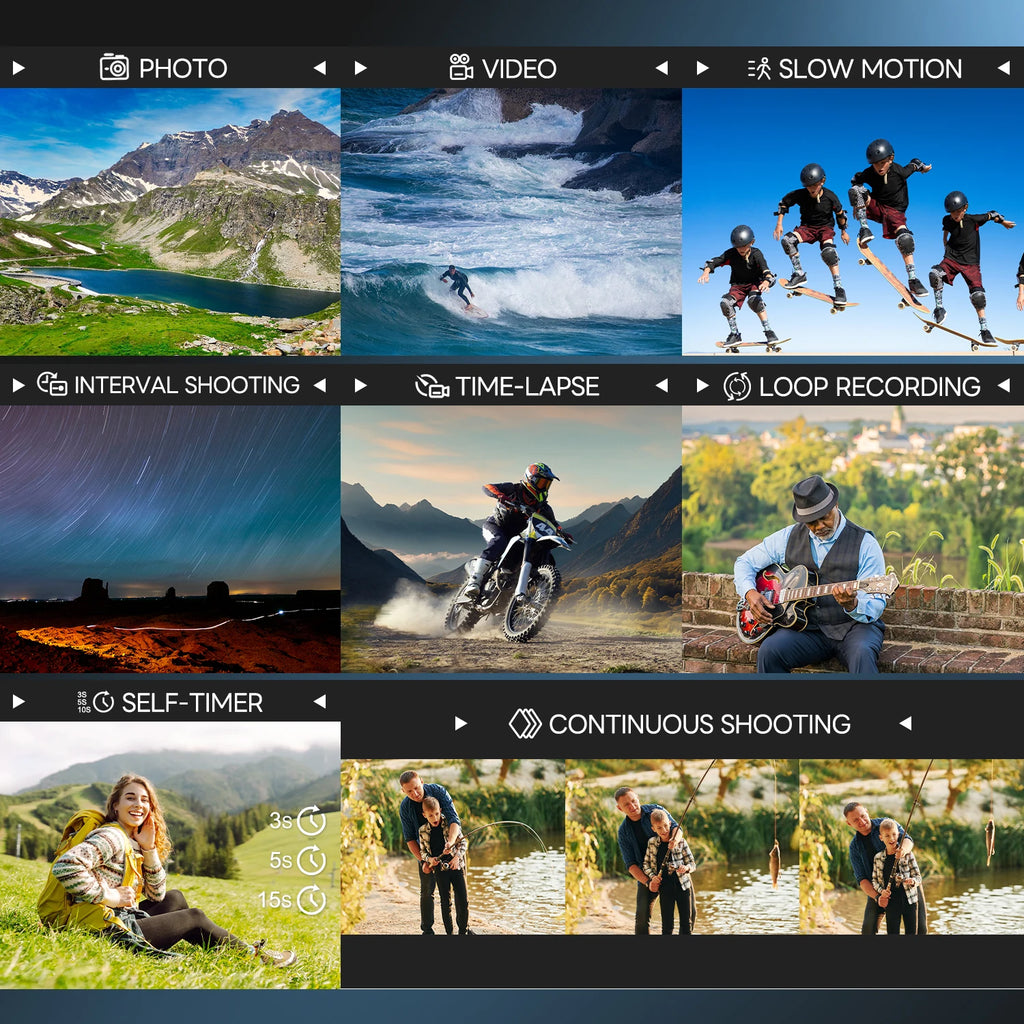Open the guitar player on bricks thumbnail
The image size is (1024, 1024).
point(853,539)
